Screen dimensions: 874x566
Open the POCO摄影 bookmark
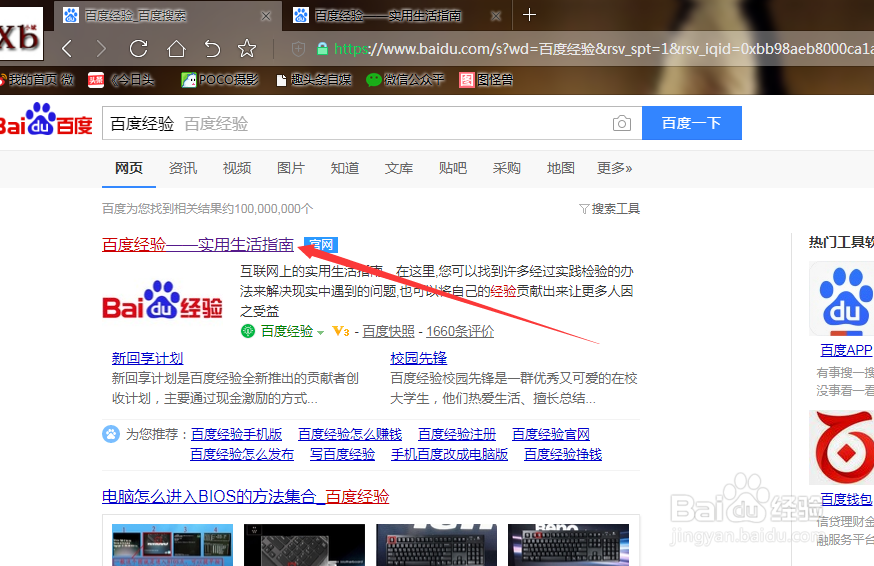coord(220,80)
